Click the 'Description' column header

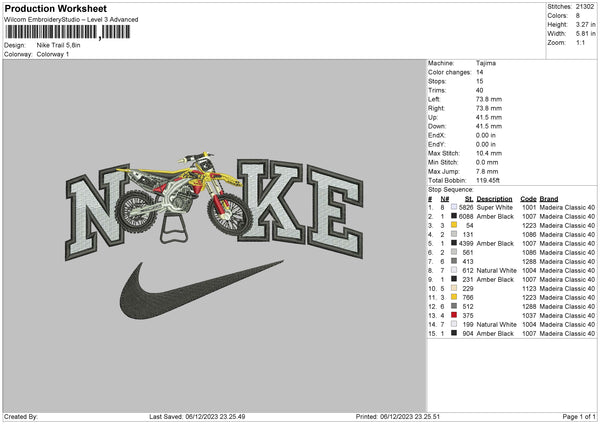494,199
